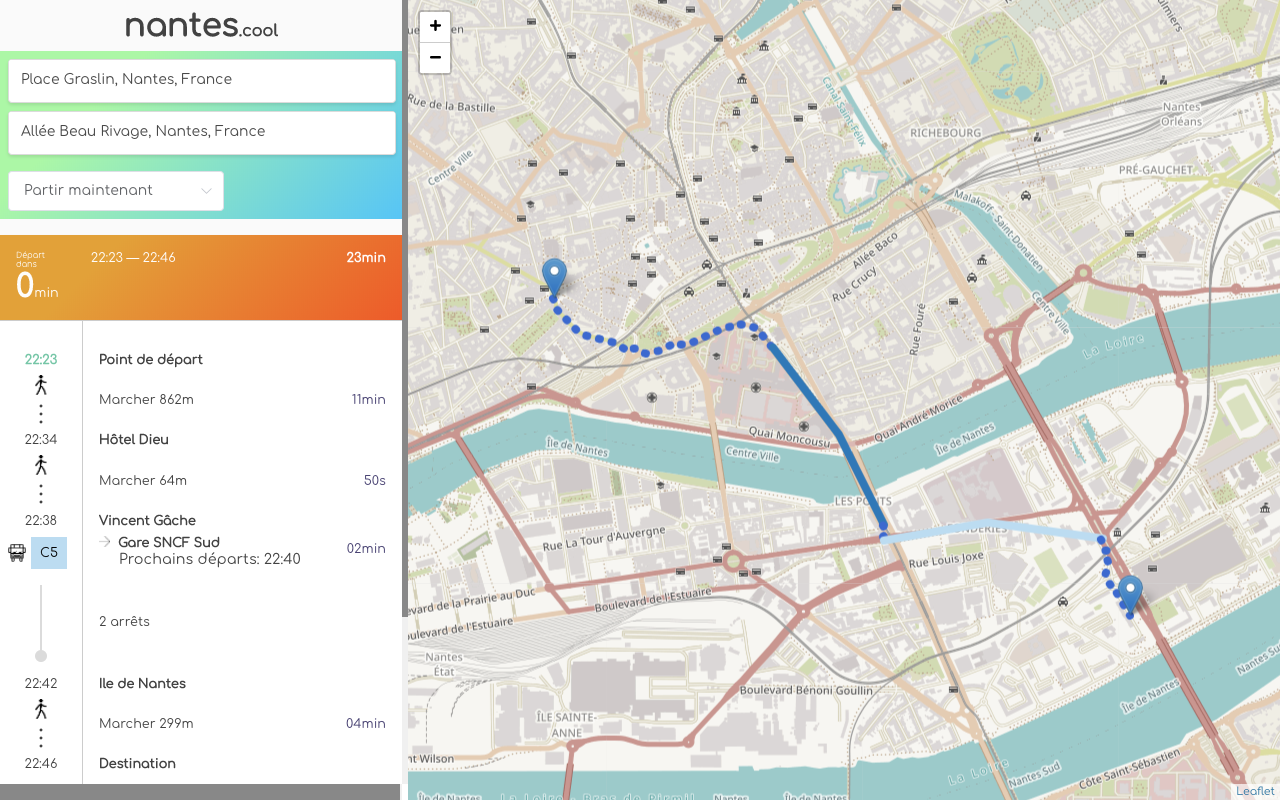Select the start location pin at Place Graslin
Screen dimensions: 1280x800
[x=554, y=277]
